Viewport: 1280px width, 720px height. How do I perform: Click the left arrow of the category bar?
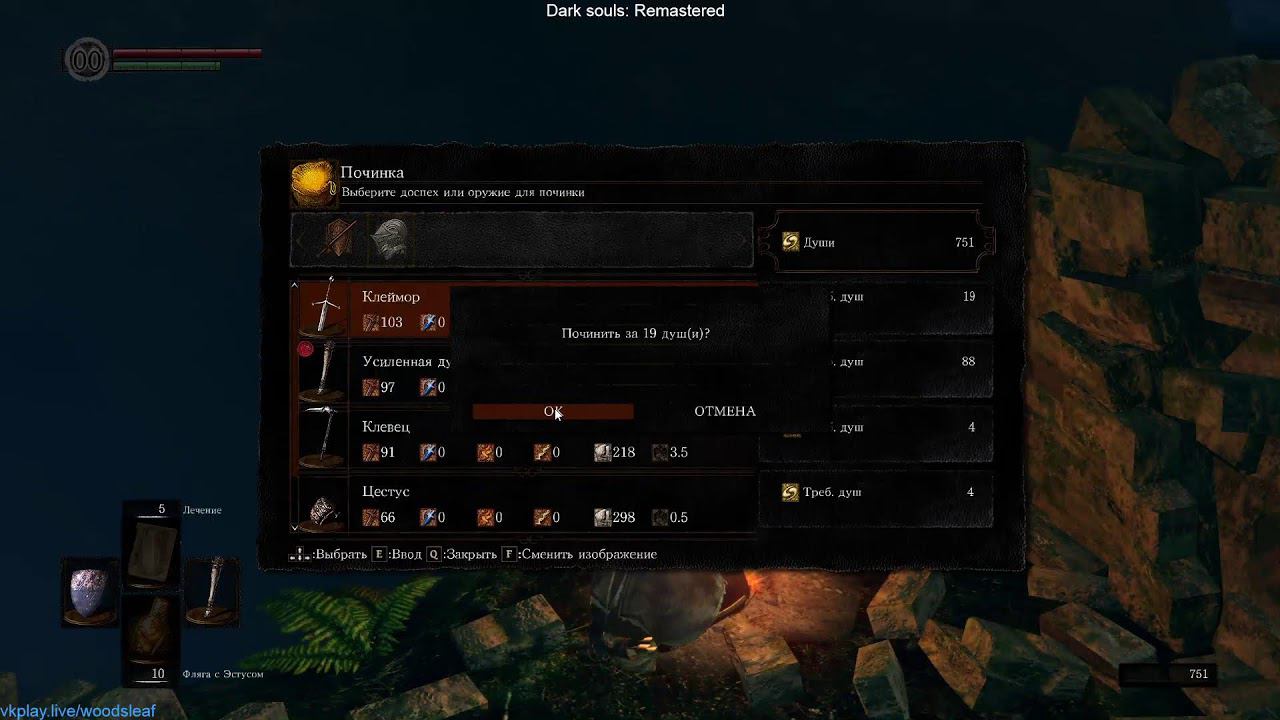pyautogui.click(x=299, y=241)
